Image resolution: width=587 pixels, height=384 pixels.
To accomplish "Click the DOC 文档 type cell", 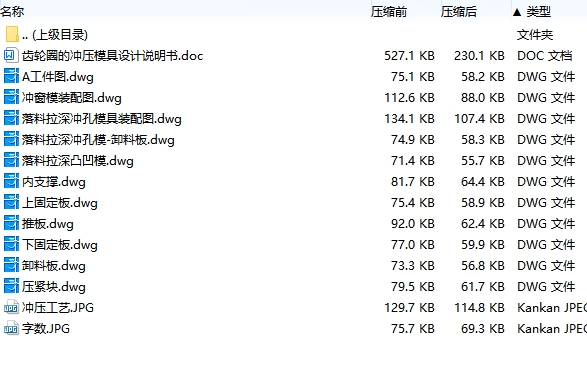I will coord(545,56).
